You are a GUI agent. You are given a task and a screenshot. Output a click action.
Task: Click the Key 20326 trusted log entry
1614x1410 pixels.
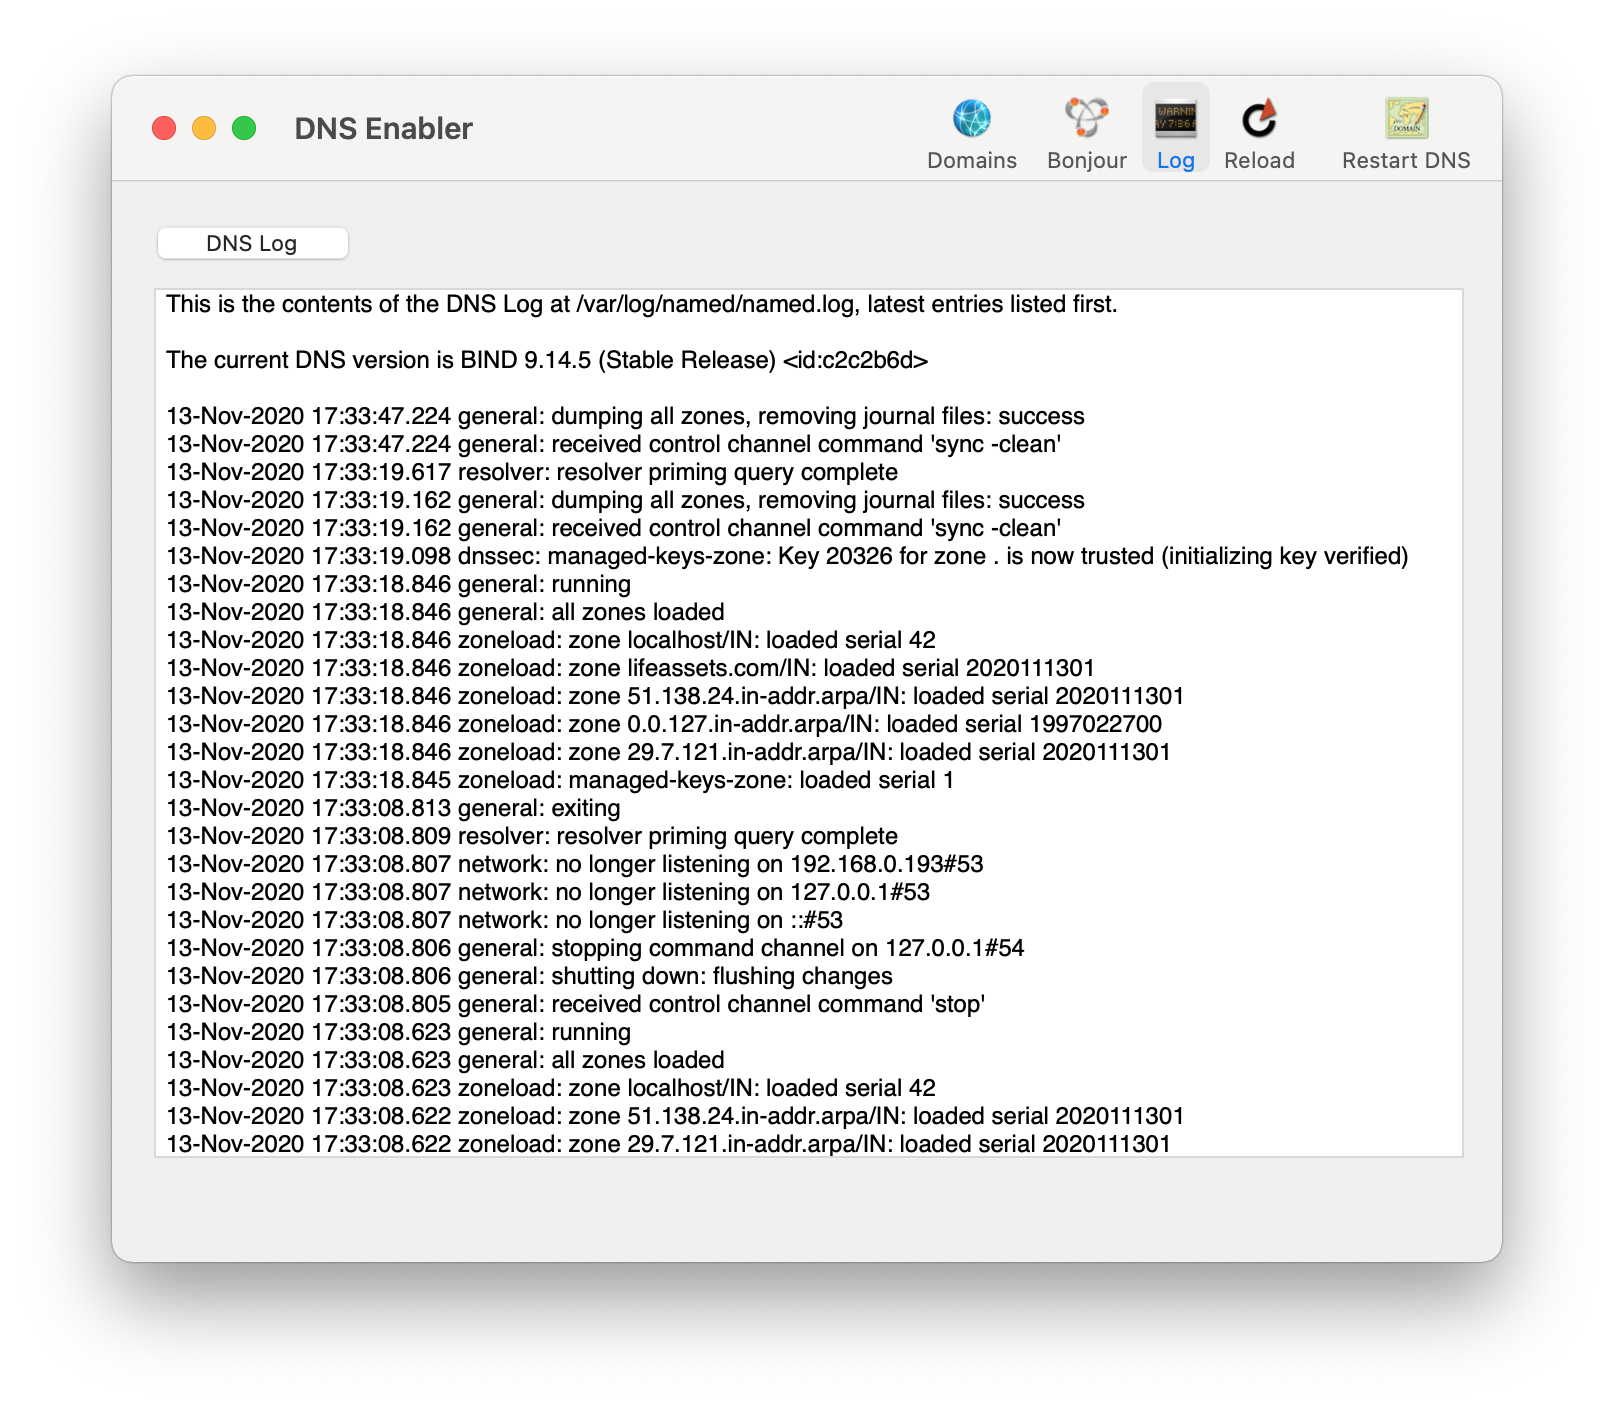(x=787, y=556)
